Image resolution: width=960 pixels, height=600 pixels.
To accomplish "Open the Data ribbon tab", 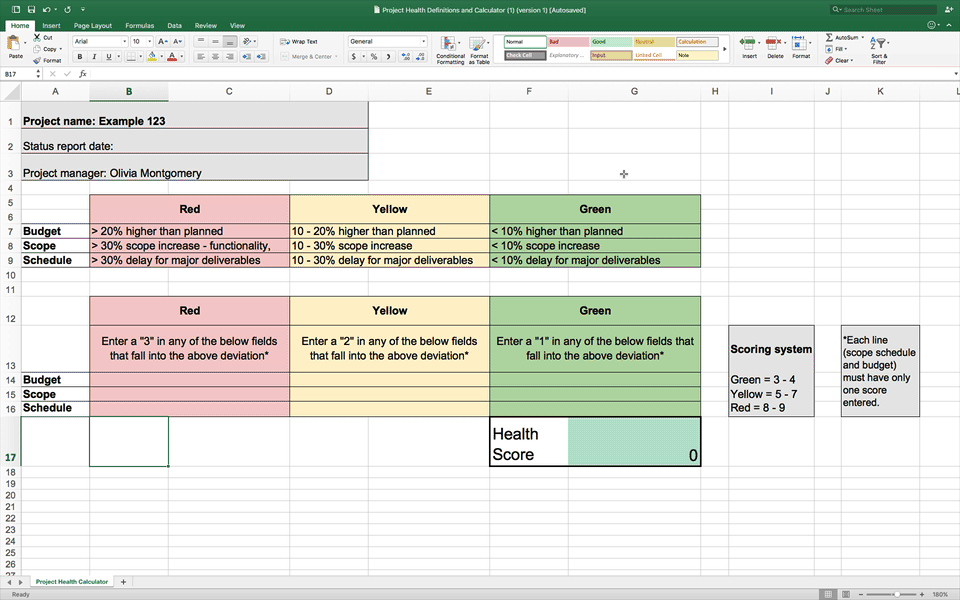I will pyautogui.click(x=174, y=25).
